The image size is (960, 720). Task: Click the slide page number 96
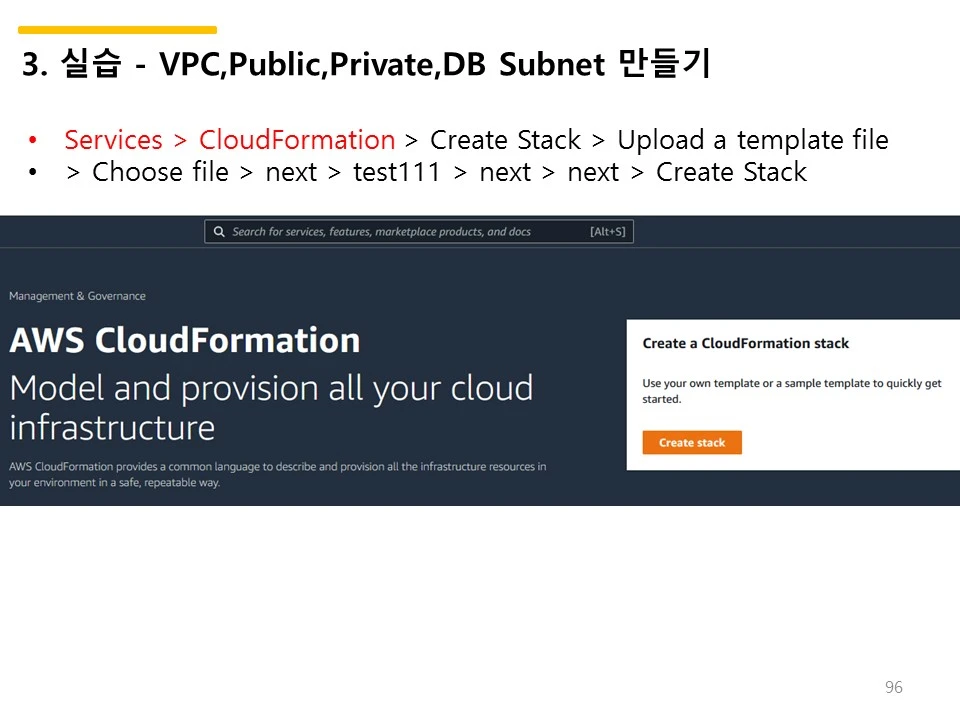pyautogui.click(x=893, y=687)
